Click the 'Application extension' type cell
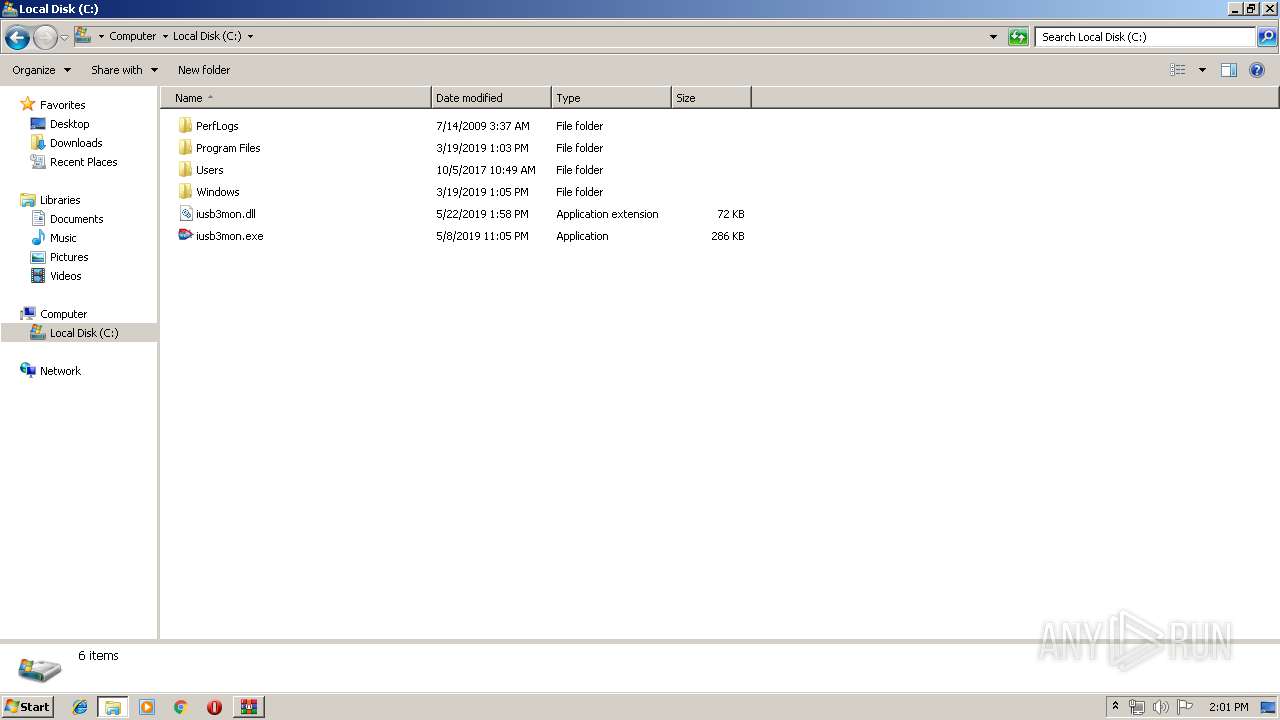The width and height of the screenshot is (1280, 720). (x=607, y=214)
